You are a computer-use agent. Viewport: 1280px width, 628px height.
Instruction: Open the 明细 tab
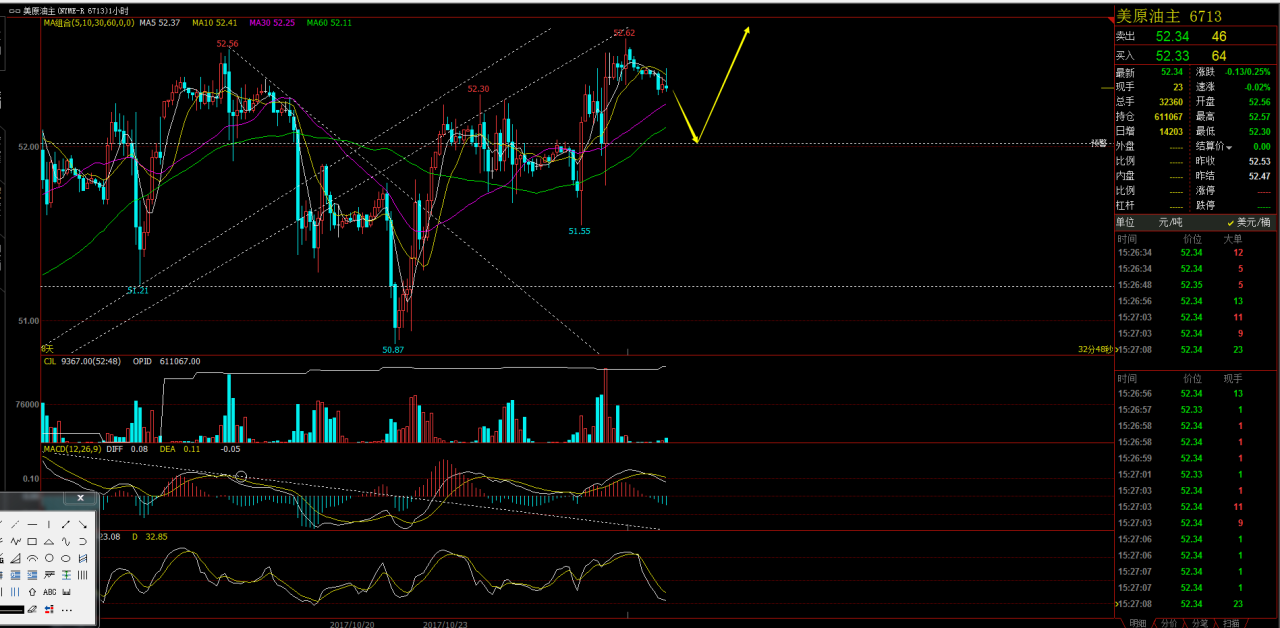(1138, 623)
